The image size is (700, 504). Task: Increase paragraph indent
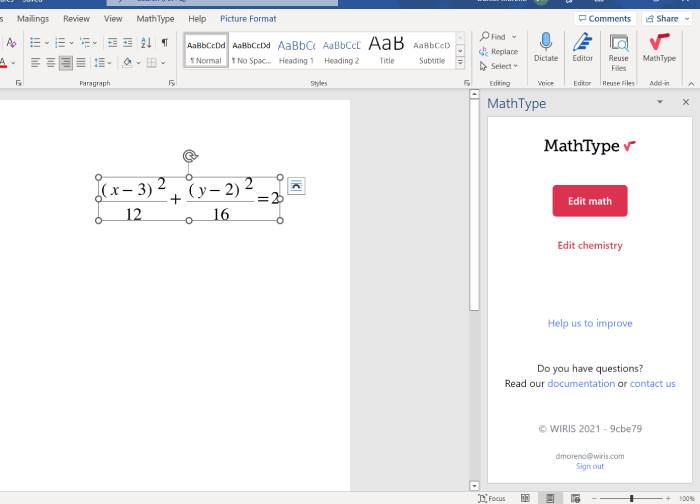pyautogui.click(x=128, y=43)
